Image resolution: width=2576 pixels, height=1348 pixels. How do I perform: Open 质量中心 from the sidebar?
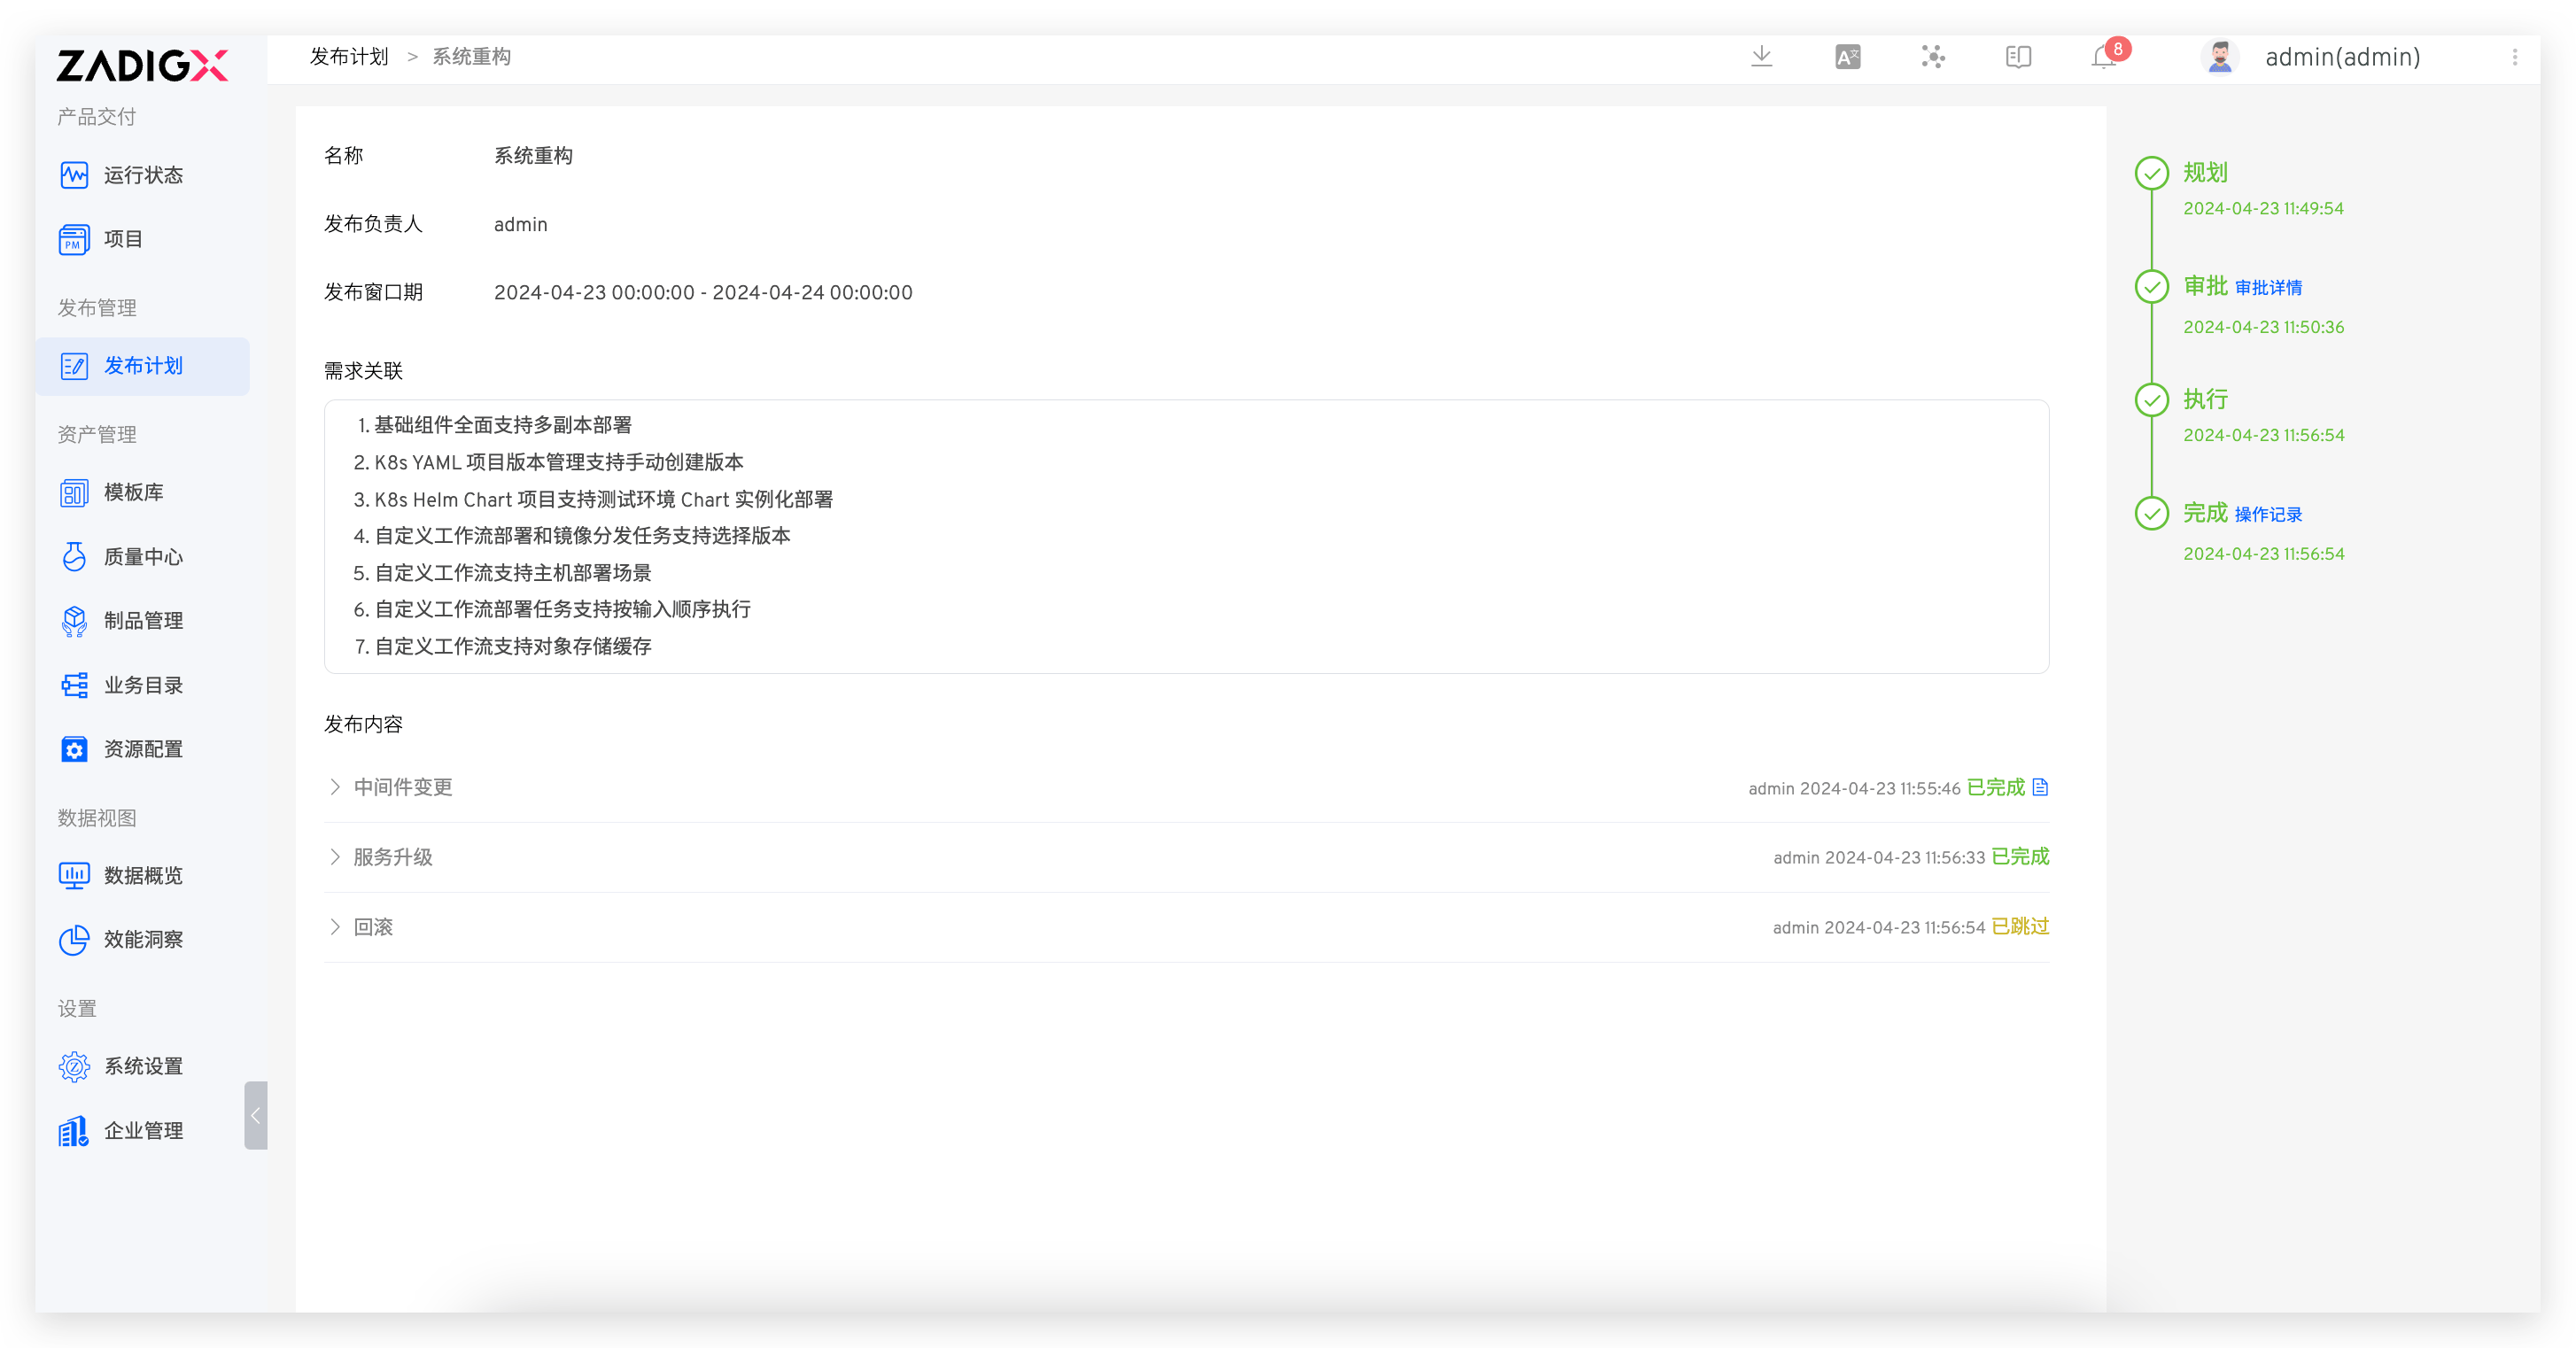pos(143,557)
